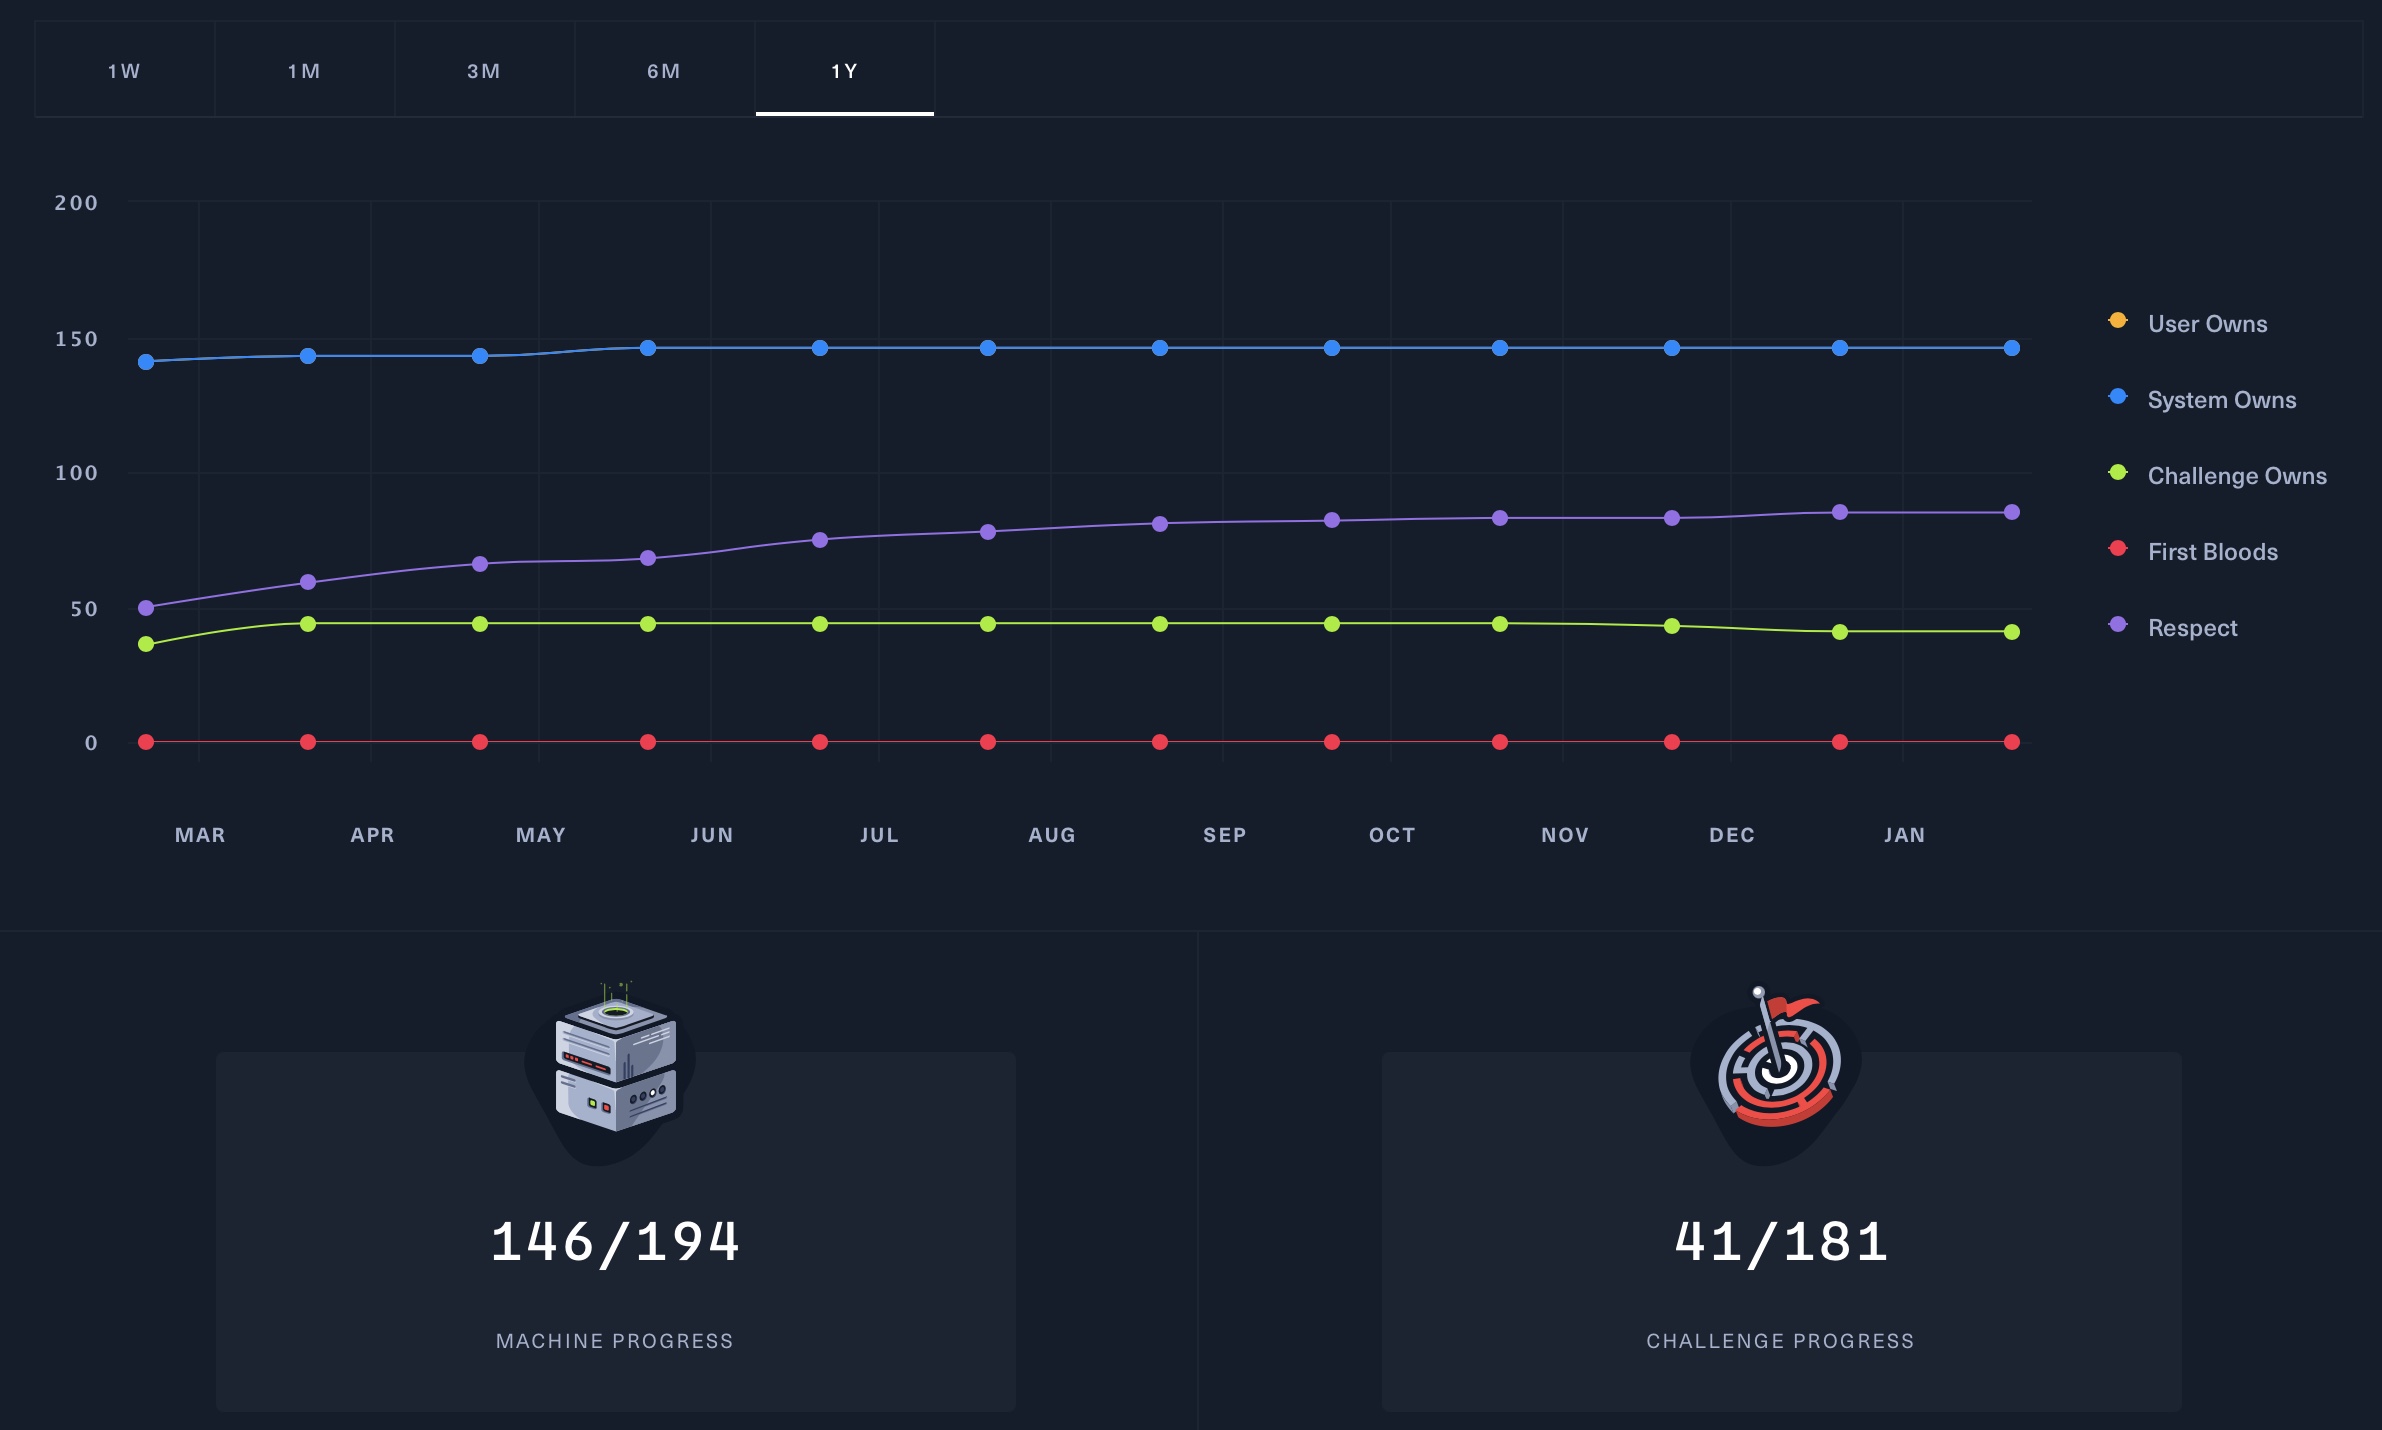The width and height of the screenshot is (2382, 1430).
Task: Switch to the 3M time range tab
Action: tap(484, 71)
